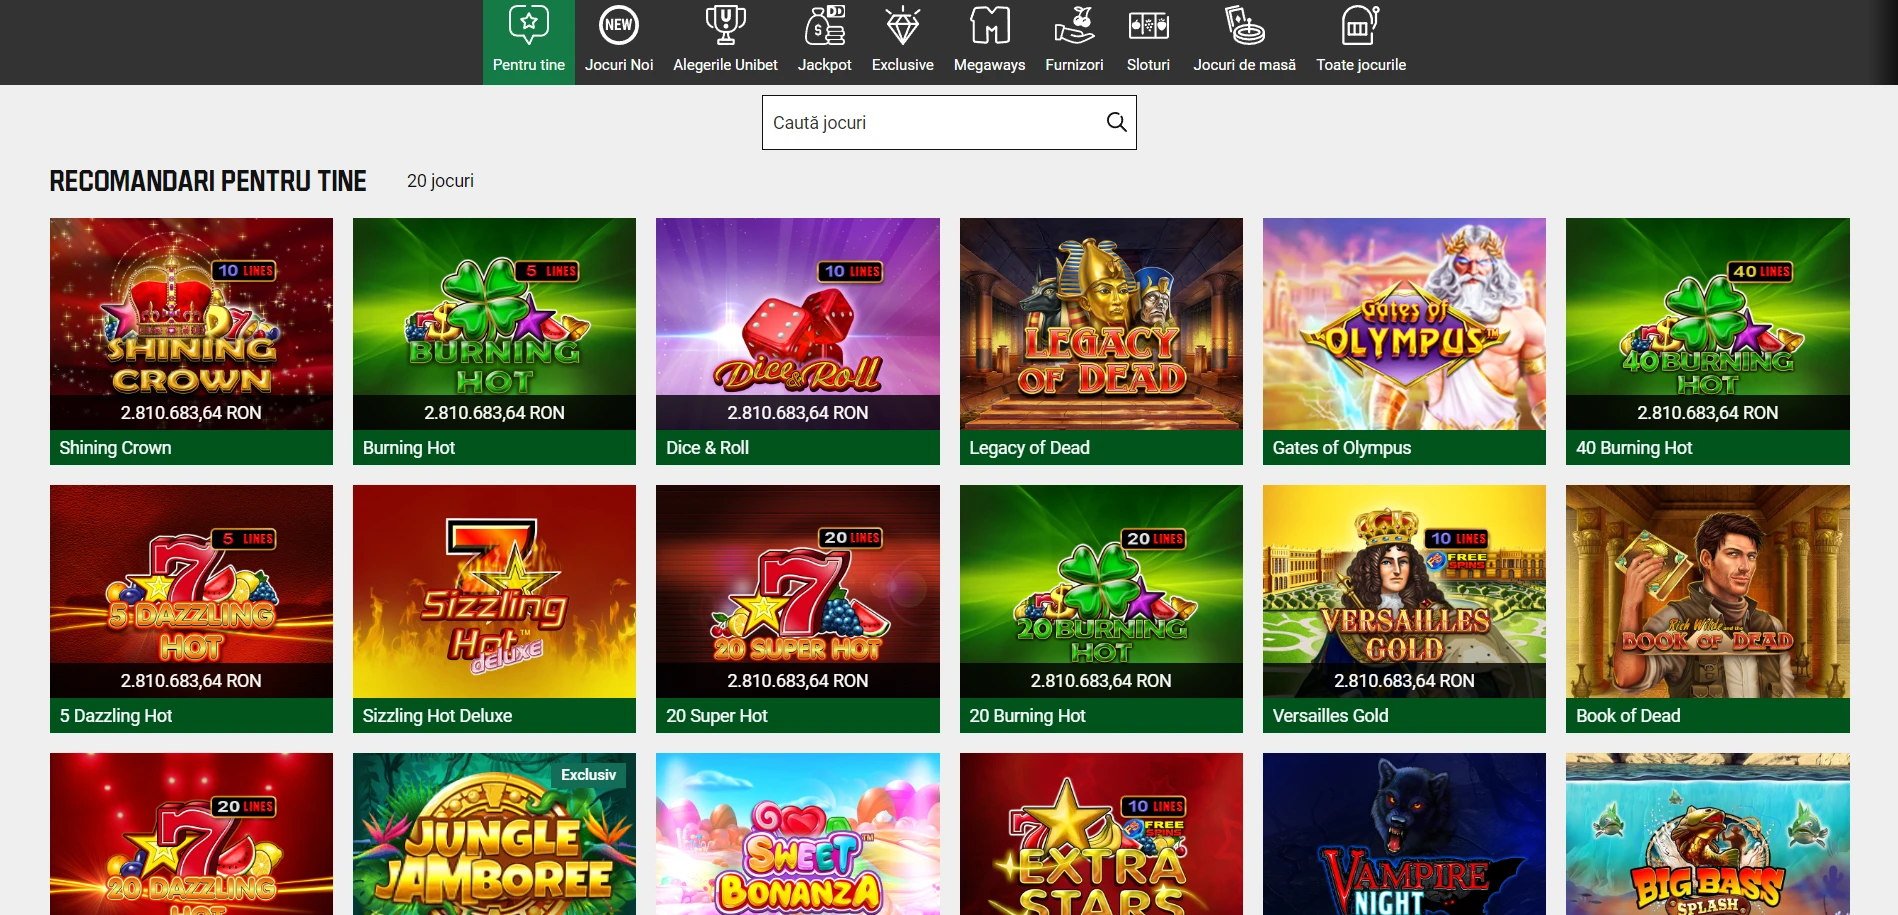
Task: Open Alegerile Unibet tab label
Action: [x=725, y=65]
